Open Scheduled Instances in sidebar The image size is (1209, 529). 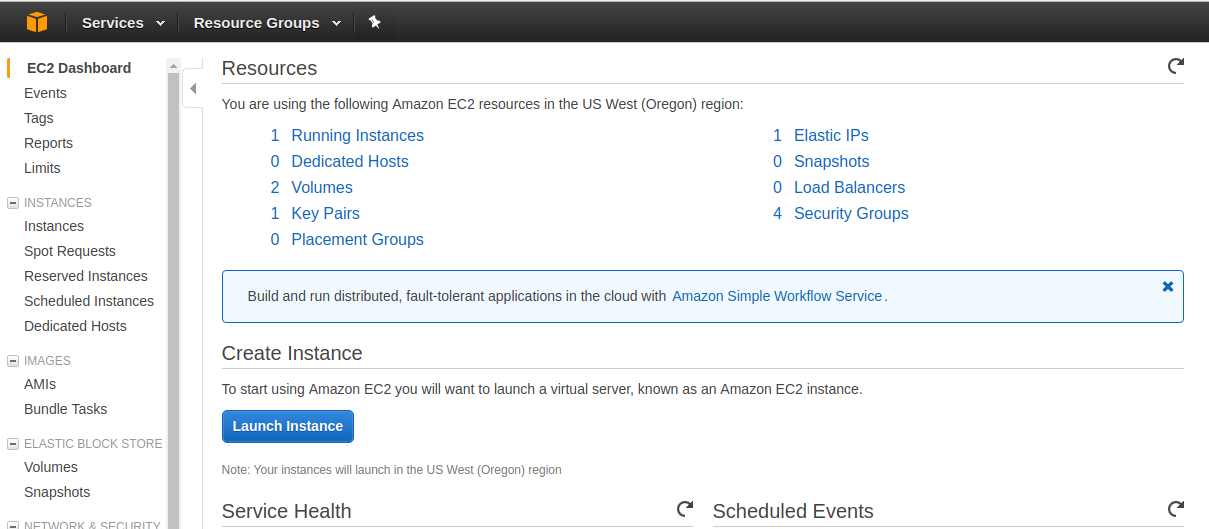(x=89, y=301)
